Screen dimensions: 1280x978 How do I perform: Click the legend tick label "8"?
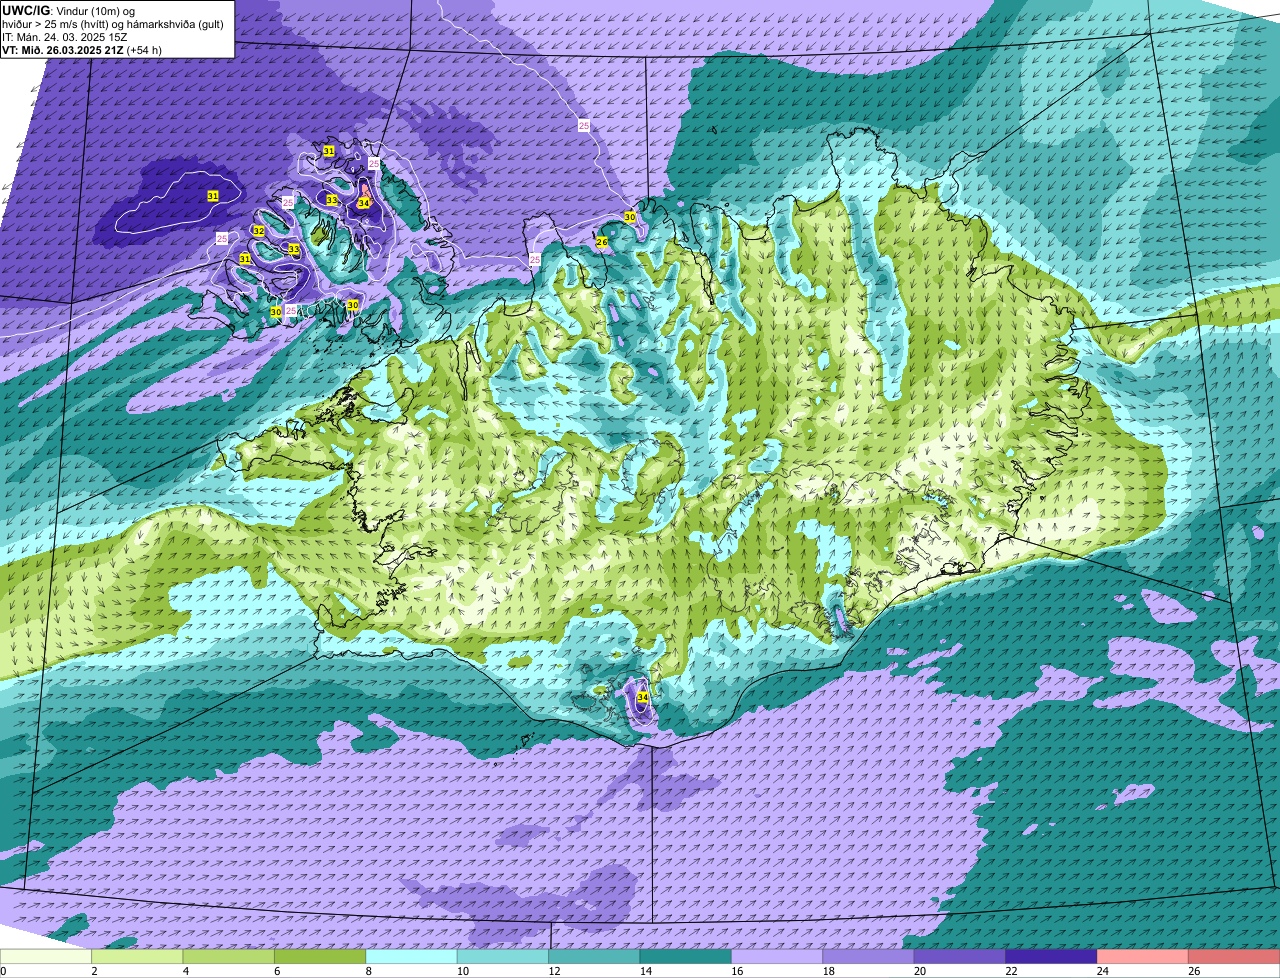(367, 971)
